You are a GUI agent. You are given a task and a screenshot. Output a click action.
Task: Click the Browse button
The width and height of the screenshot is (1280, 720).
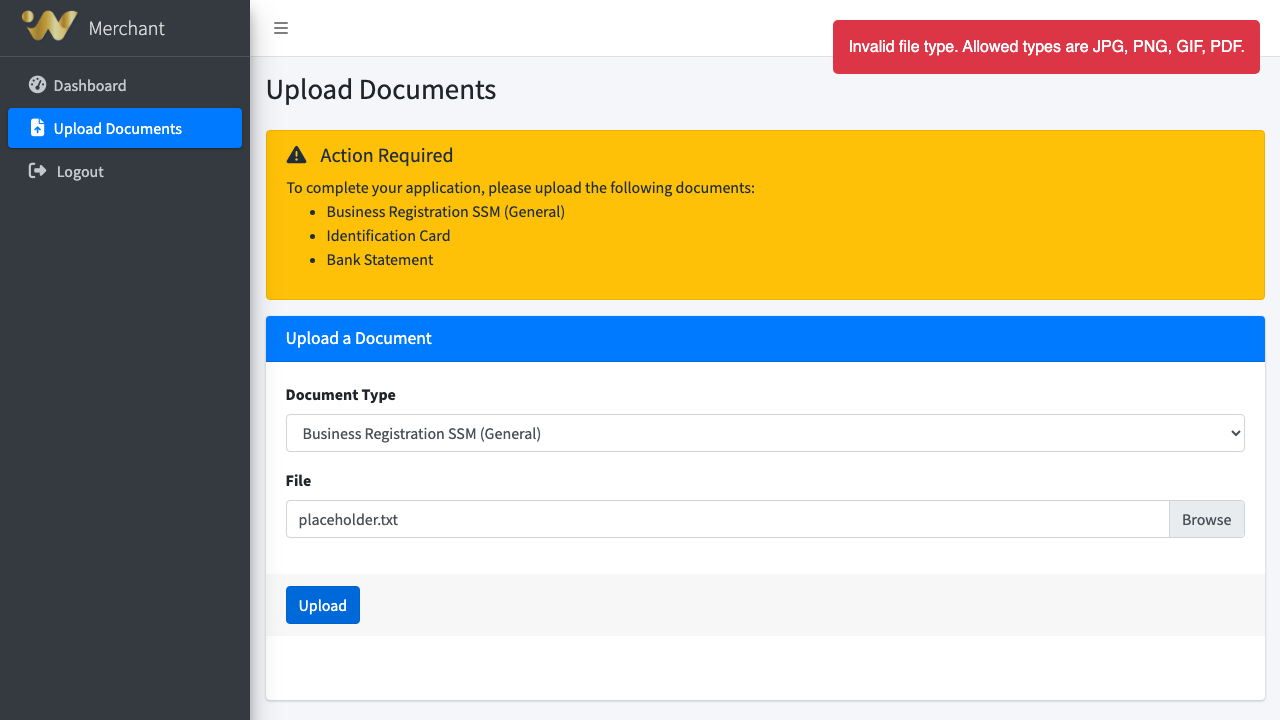[x=1206, y=519]
